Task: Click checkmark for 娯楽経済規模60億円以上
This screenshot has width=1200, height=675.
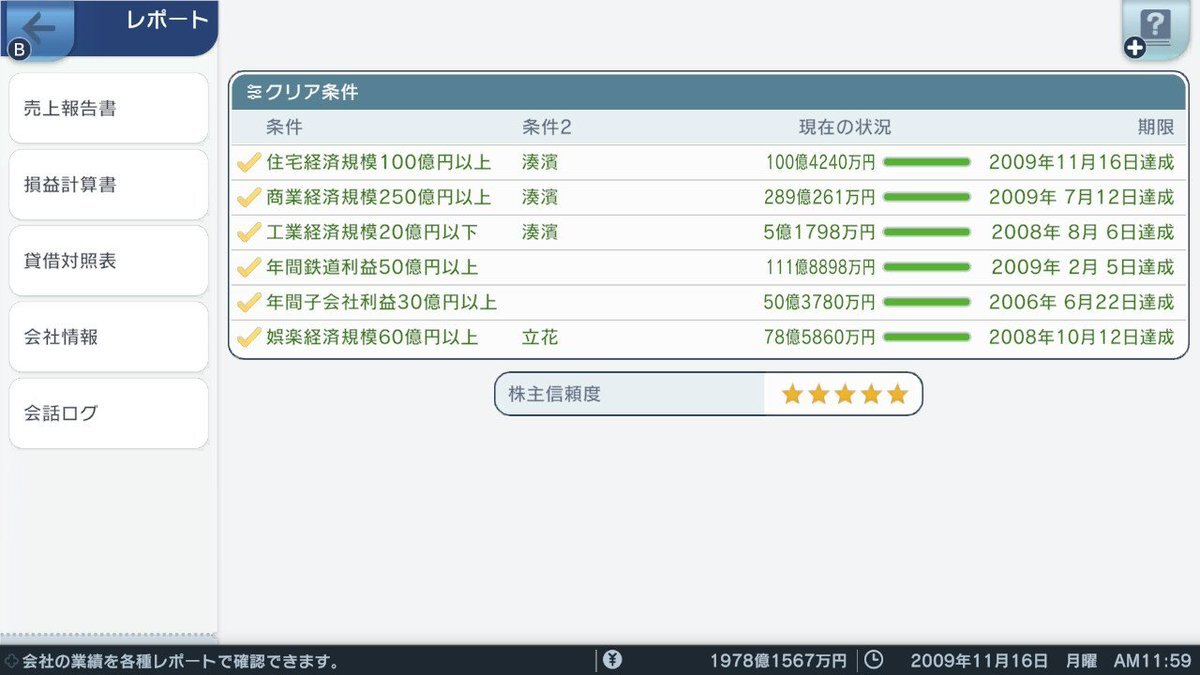Action: [x=249, y=337]
